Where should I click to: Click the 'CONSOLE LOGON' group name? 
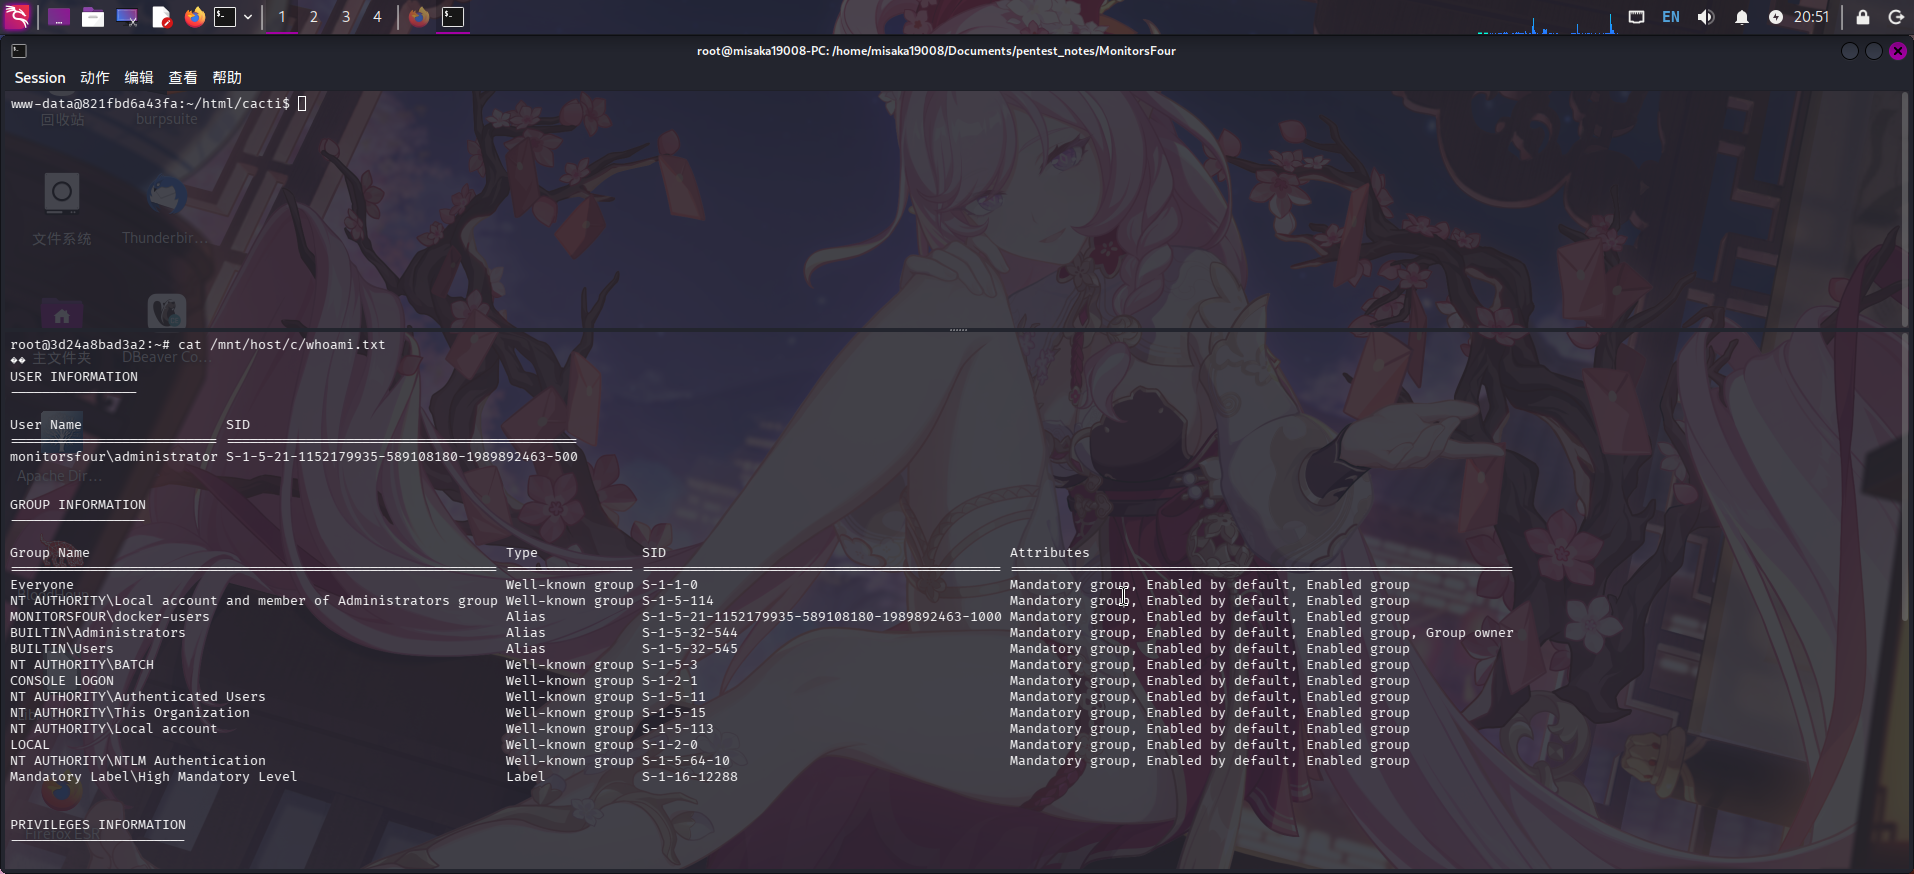[x=62, y=681]
